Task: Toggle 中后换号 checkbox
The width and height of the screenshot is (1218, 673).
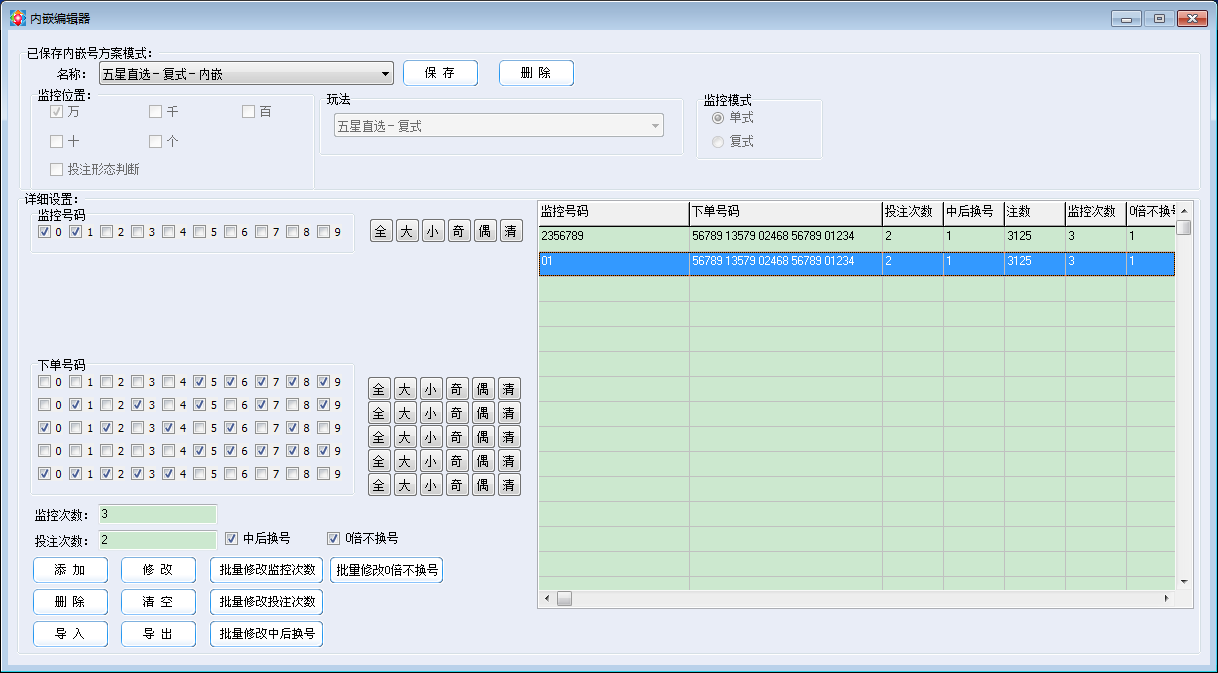Action: point(233,539)
